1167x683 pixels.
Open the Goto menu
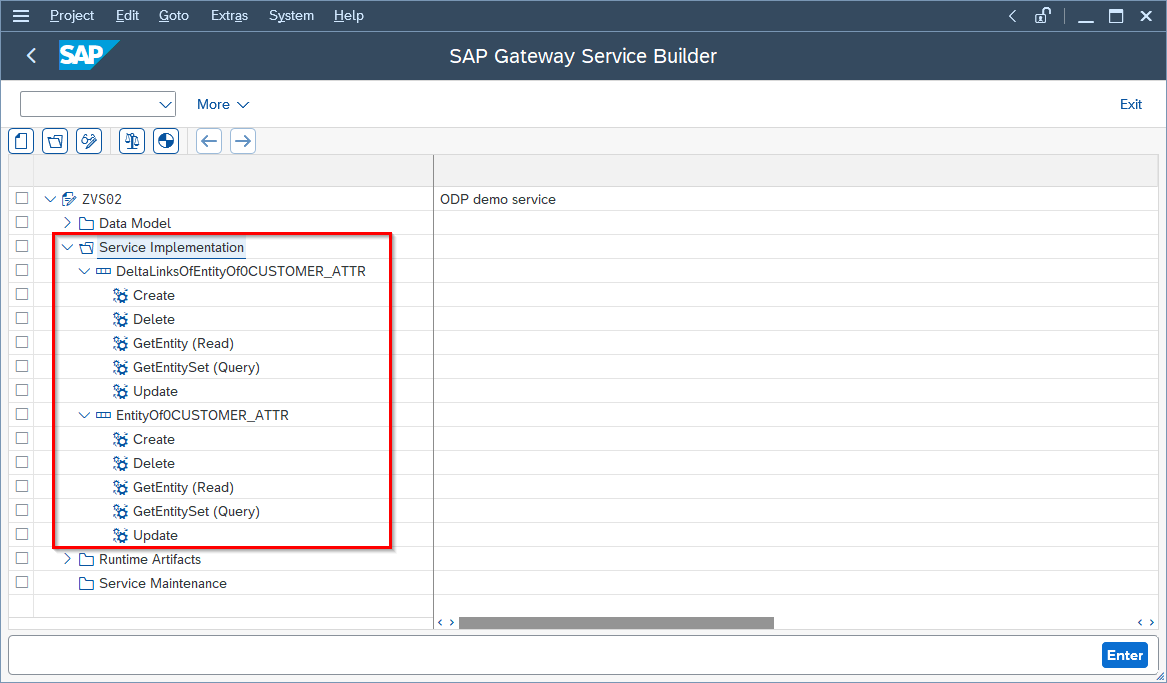[x=173, y=15]
